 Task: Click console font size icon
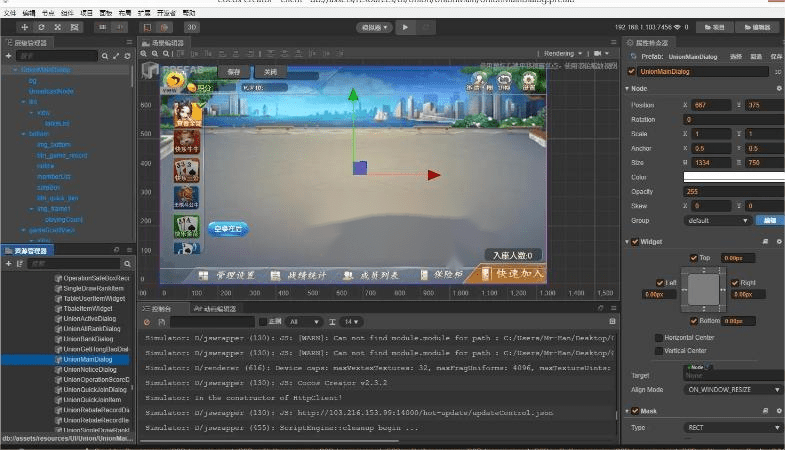click(332, 322)
